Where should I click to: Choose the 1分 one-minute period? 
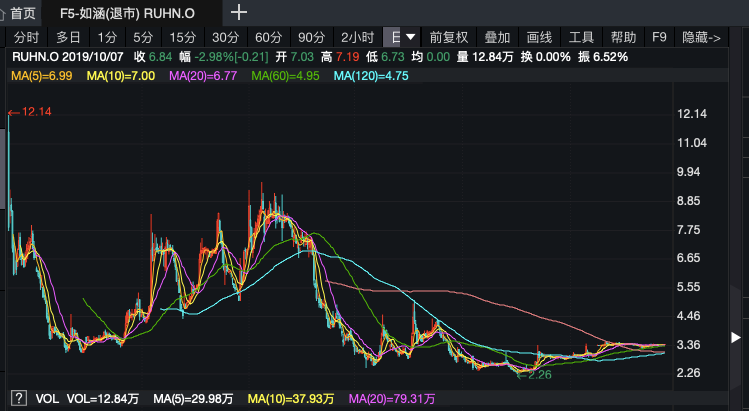coord(107,38)
